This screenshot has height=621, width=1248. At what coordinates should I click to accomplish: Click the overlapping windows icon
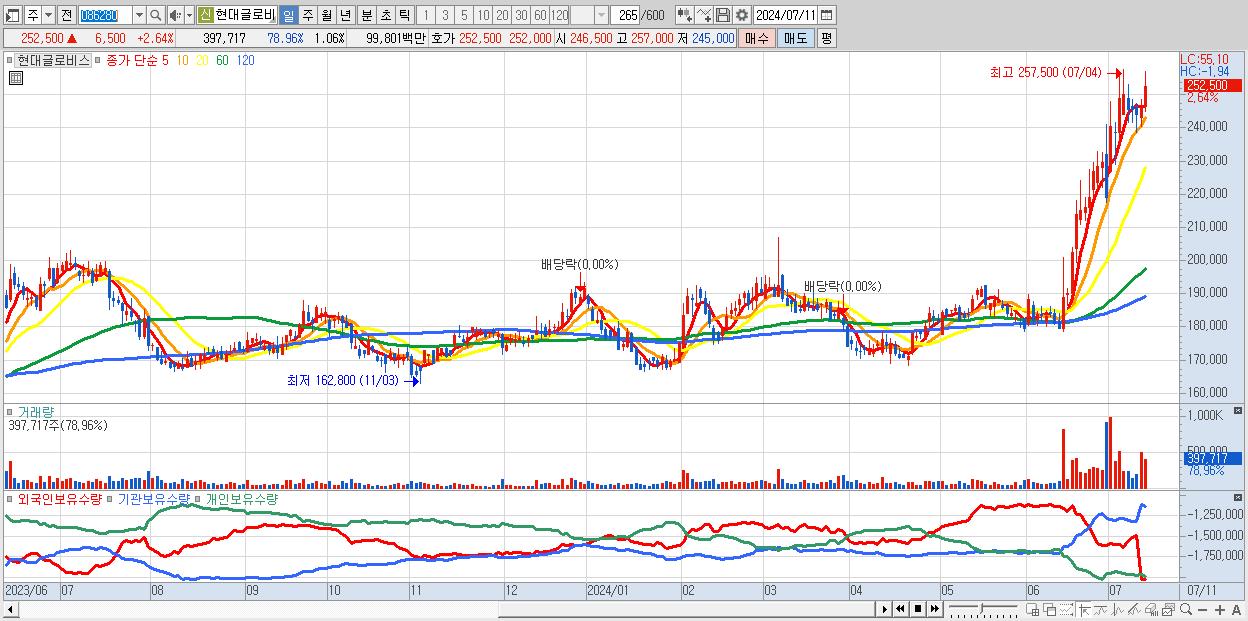click(x=1049, y=610)
